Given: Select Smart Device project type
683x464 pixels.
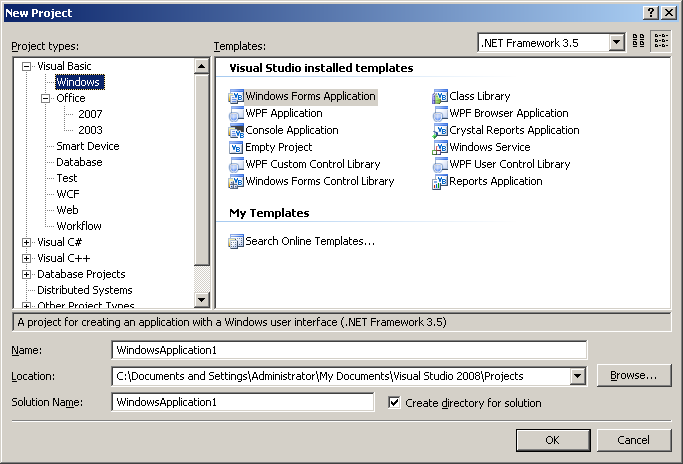Looking at the screenshot, I should point(88,146).
